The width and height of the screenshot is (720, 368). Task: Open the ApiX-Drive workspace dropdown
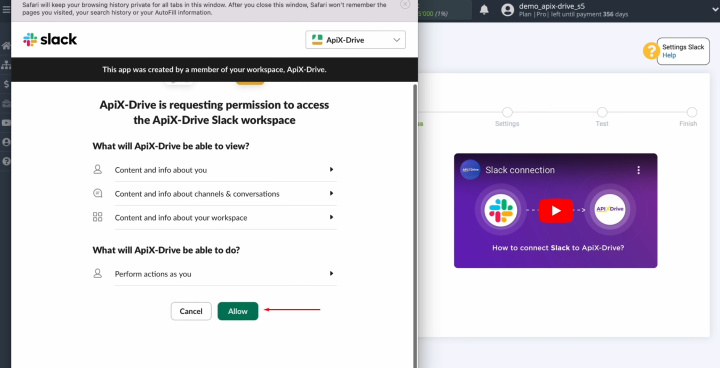(x=355, y=40)
